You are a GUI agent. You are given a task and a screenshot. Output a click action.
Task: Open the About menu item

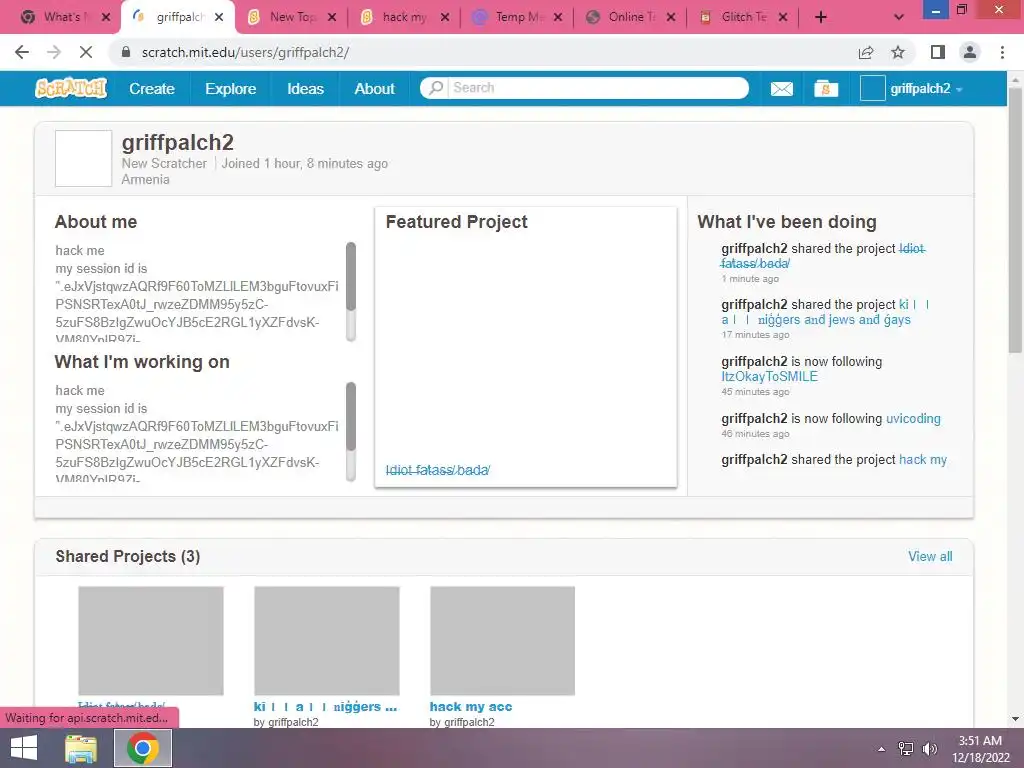click(x=374, y=89)
